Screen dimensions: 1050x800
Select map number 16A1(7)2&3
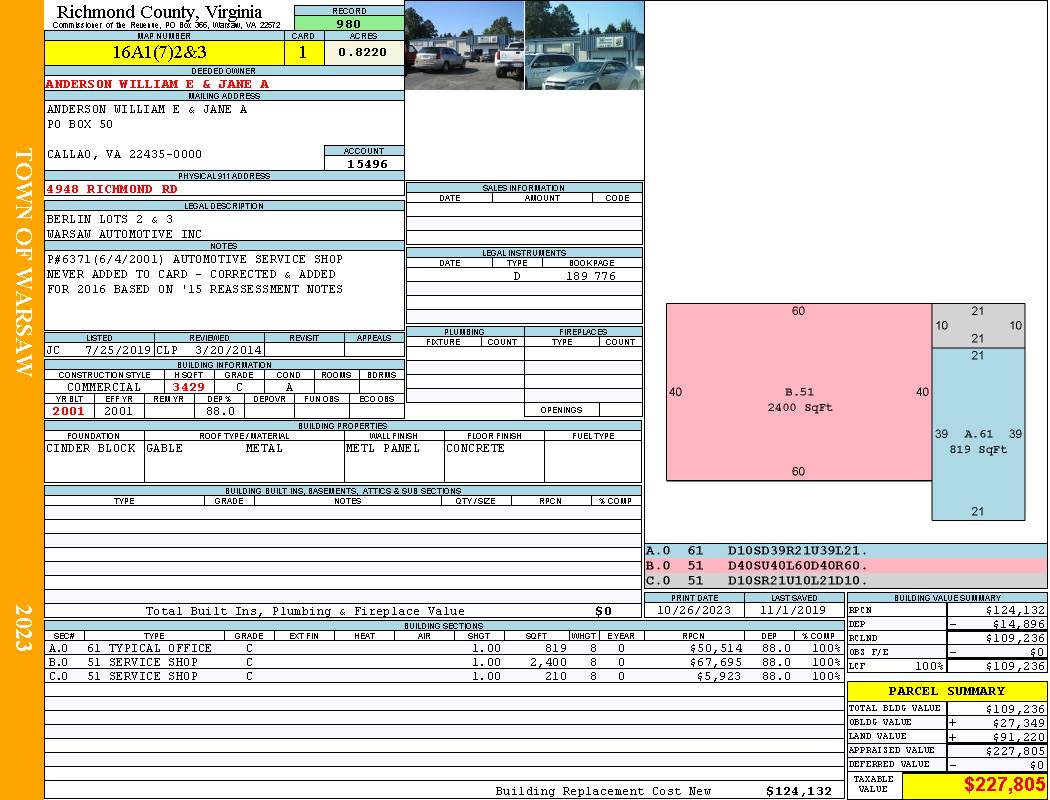[x=159, y=52]
